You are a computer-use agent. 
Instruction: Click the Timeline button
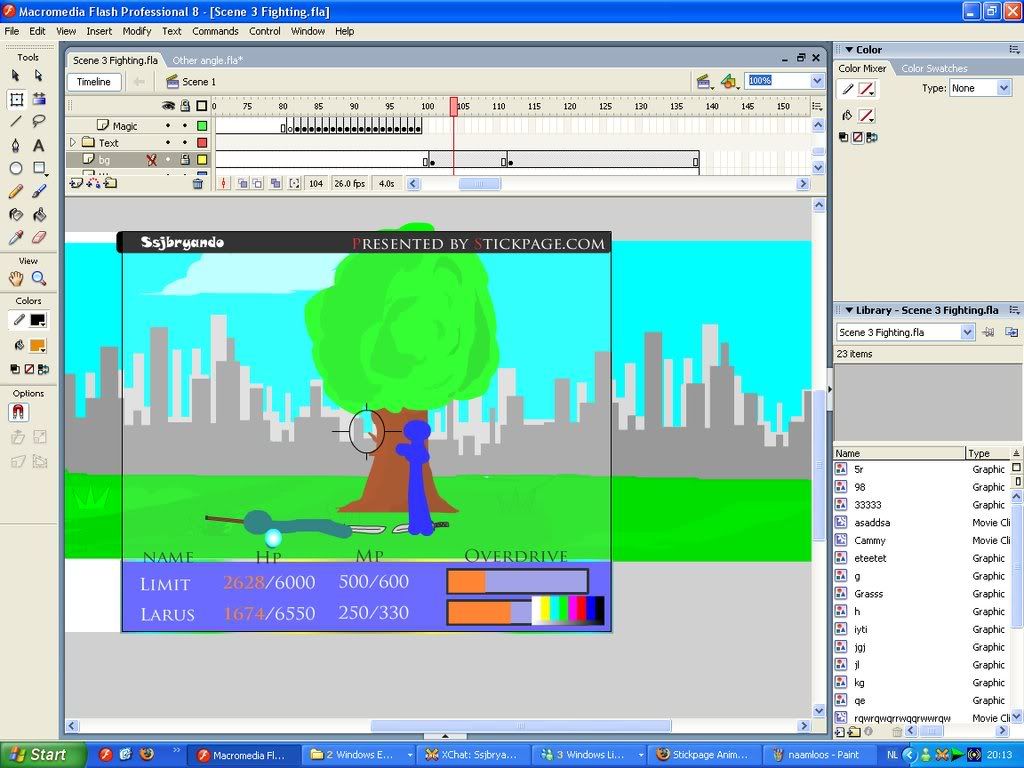click(94, 82)
